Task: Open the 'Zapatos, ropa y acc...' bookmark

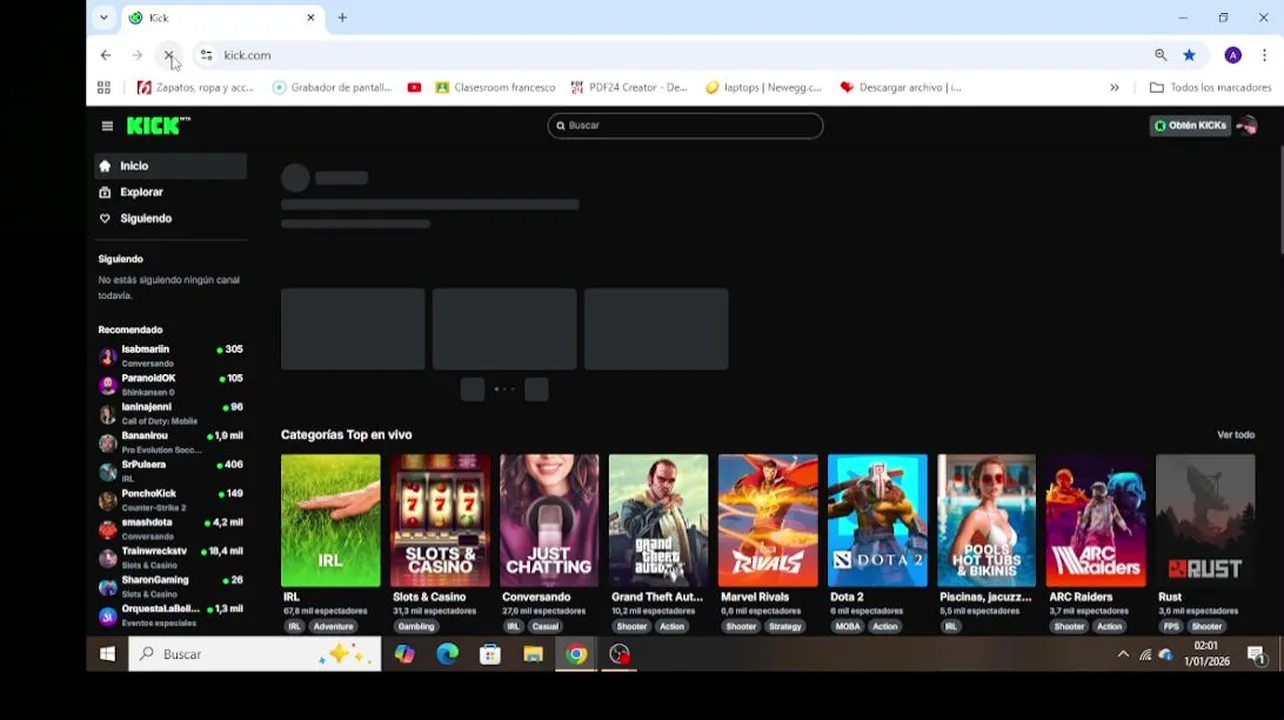Action: 195,88
